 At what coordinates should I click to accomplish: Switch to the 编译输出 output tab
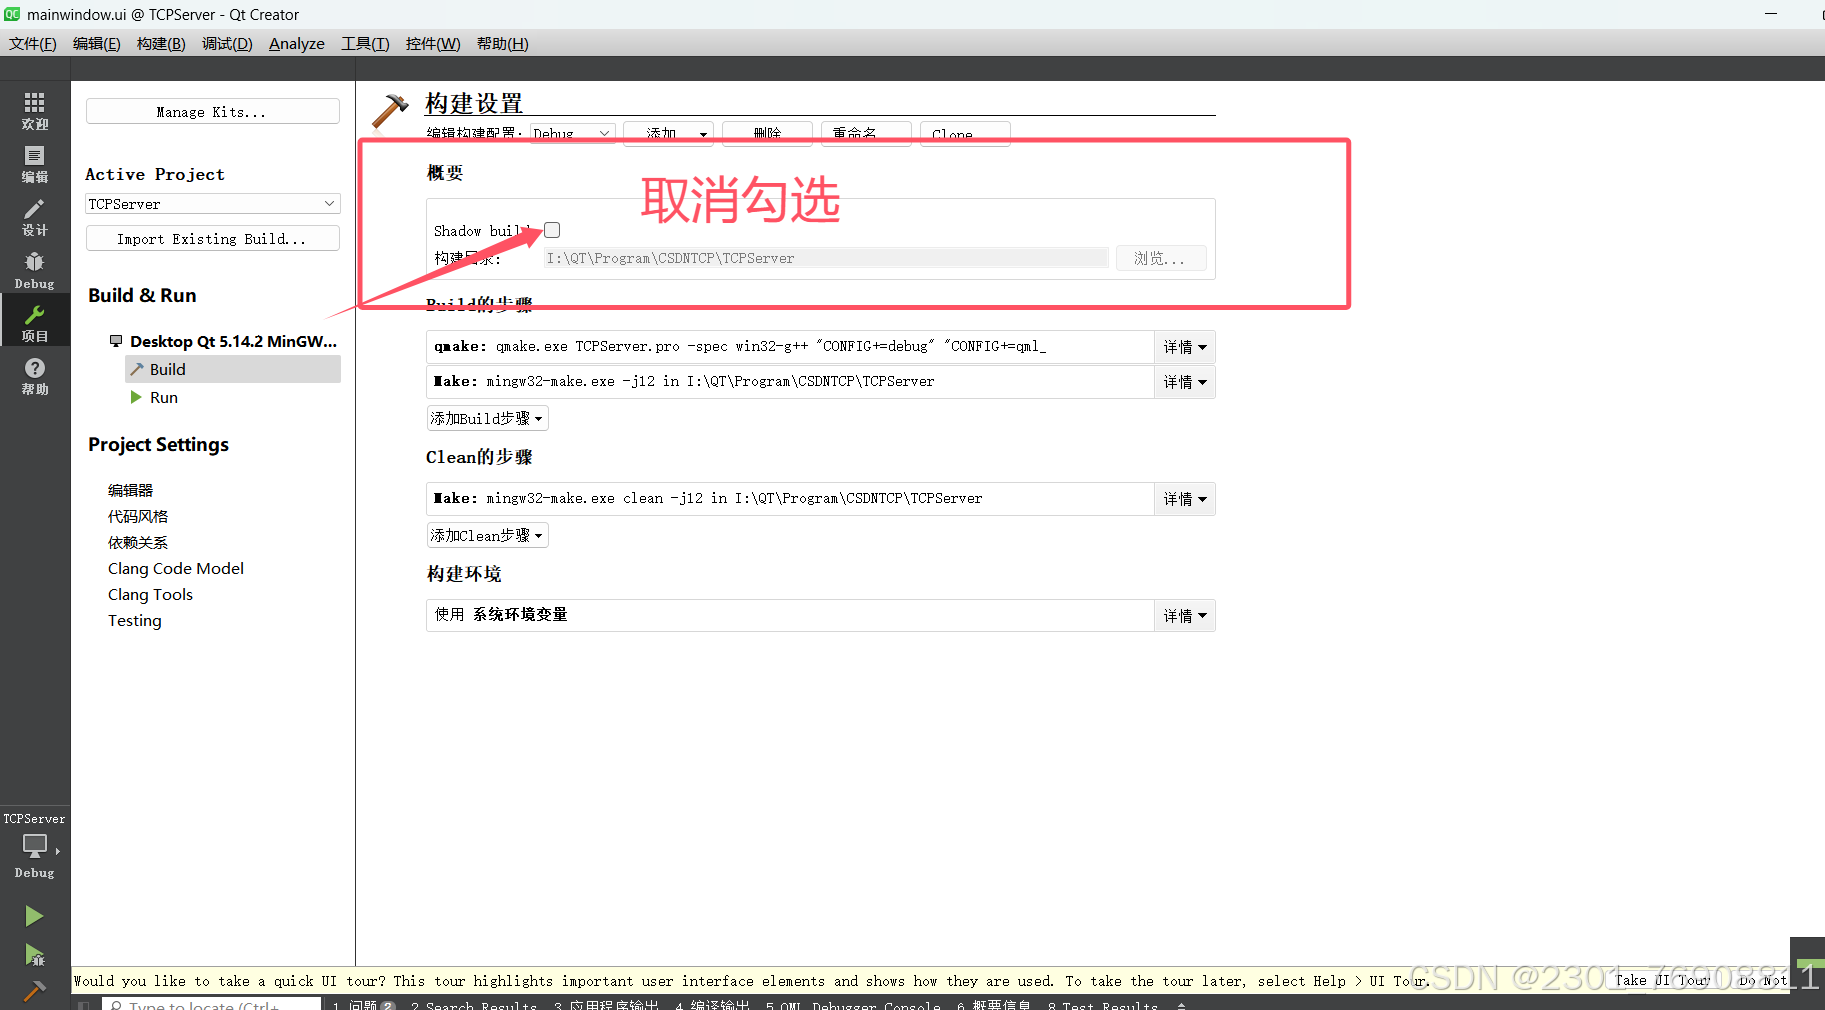pyautogui.click(x=712, y=1004)
